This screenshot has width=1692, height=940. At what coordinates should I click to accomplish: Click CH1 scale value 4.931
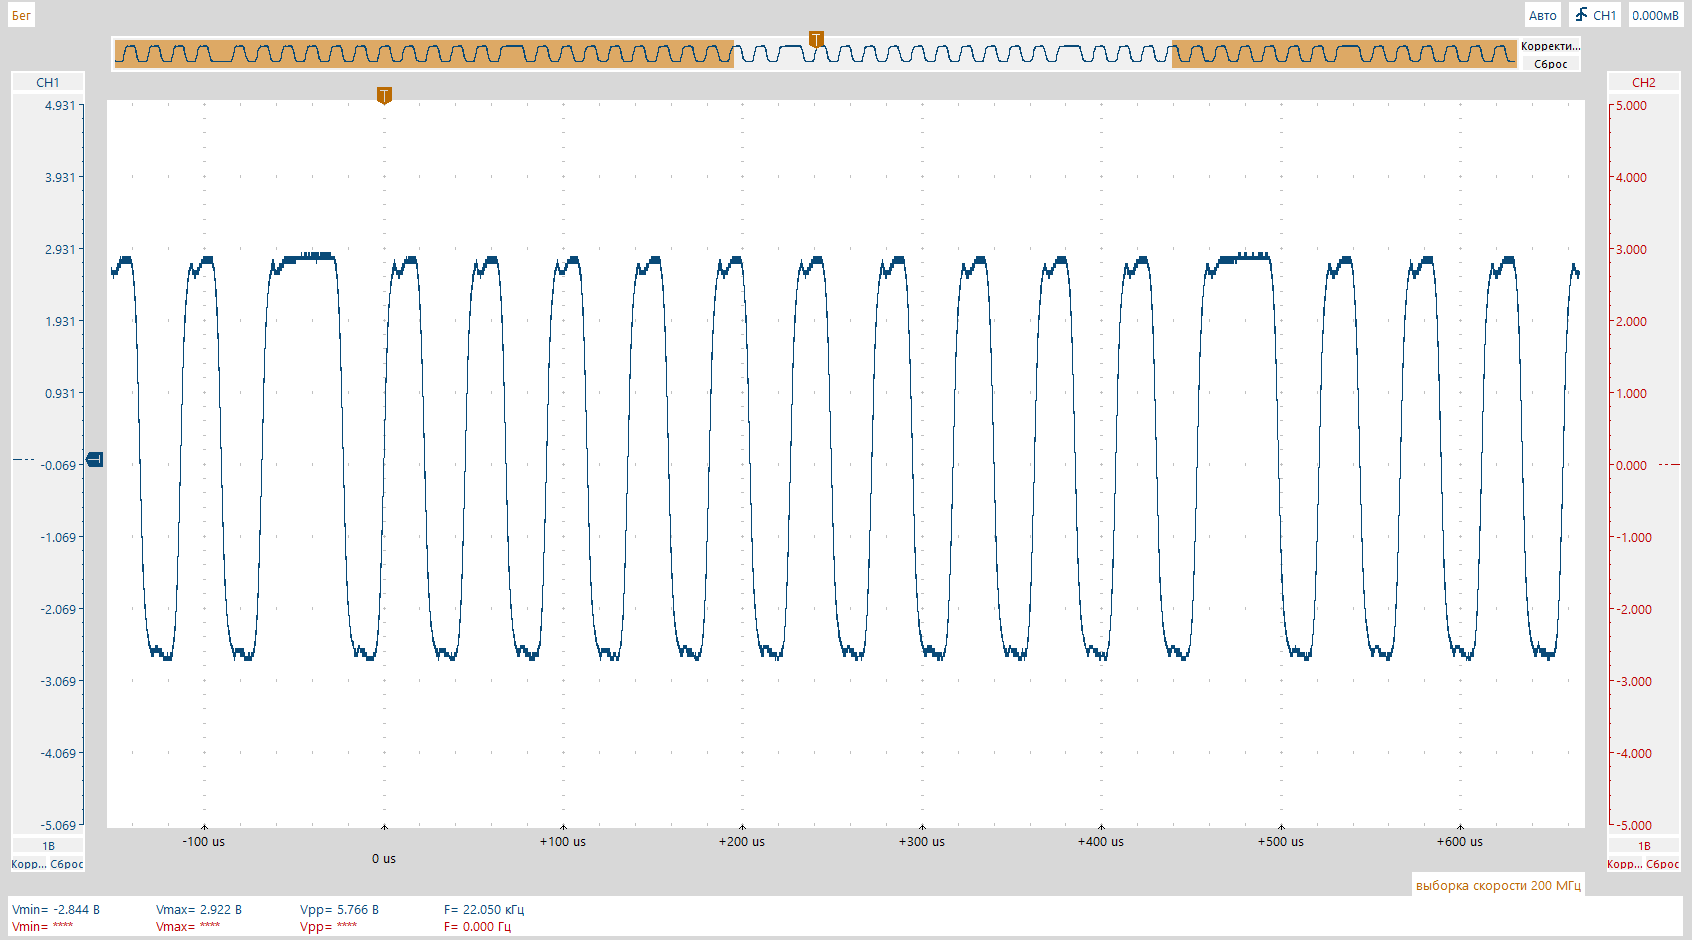(60, 105)
